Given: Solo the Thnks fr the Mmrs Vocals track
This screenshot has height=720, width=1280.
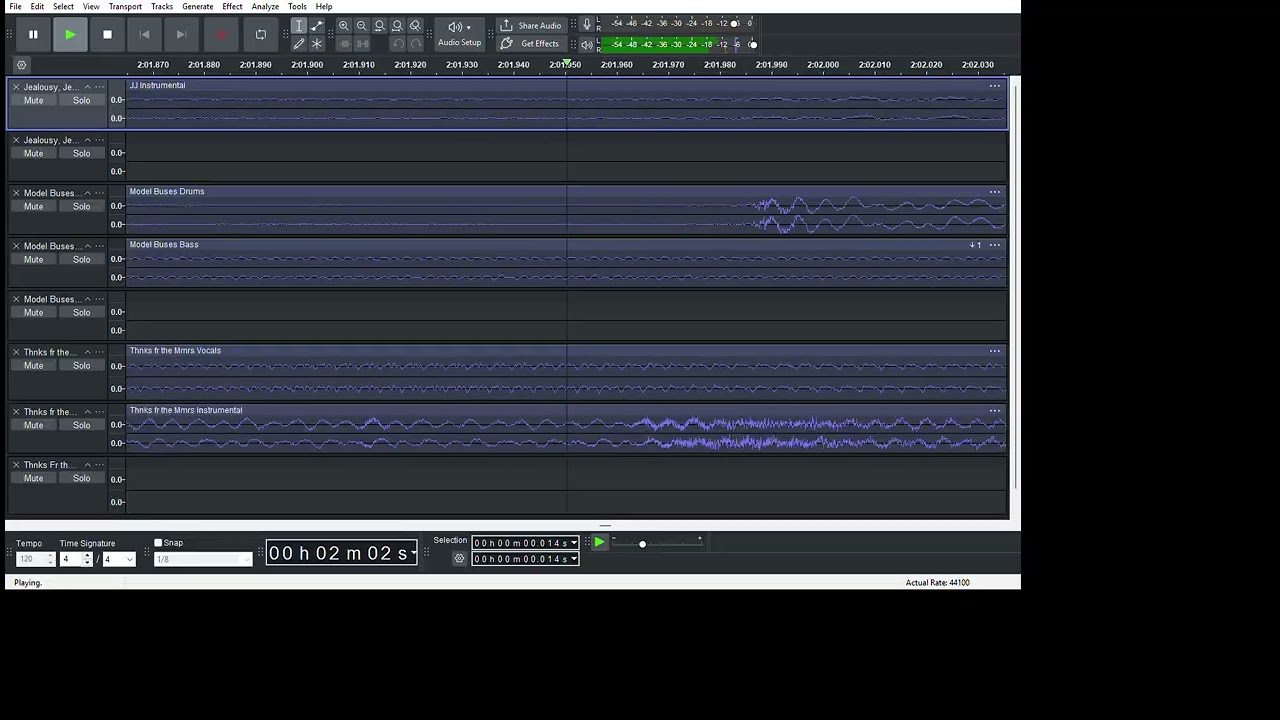Looking at the screenshot, I should click(x=81, y=365).
